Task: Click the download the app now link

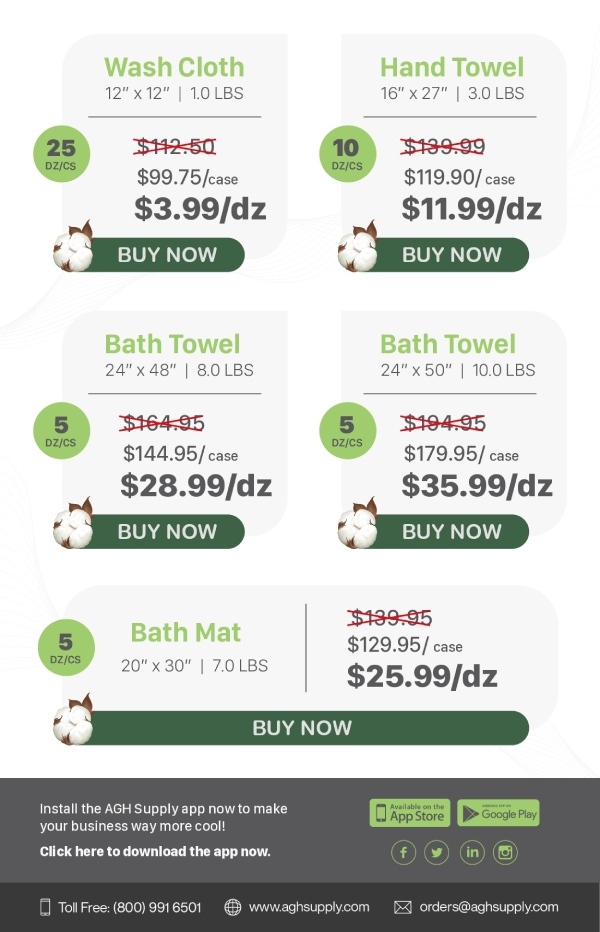Action: coord(155,852)
